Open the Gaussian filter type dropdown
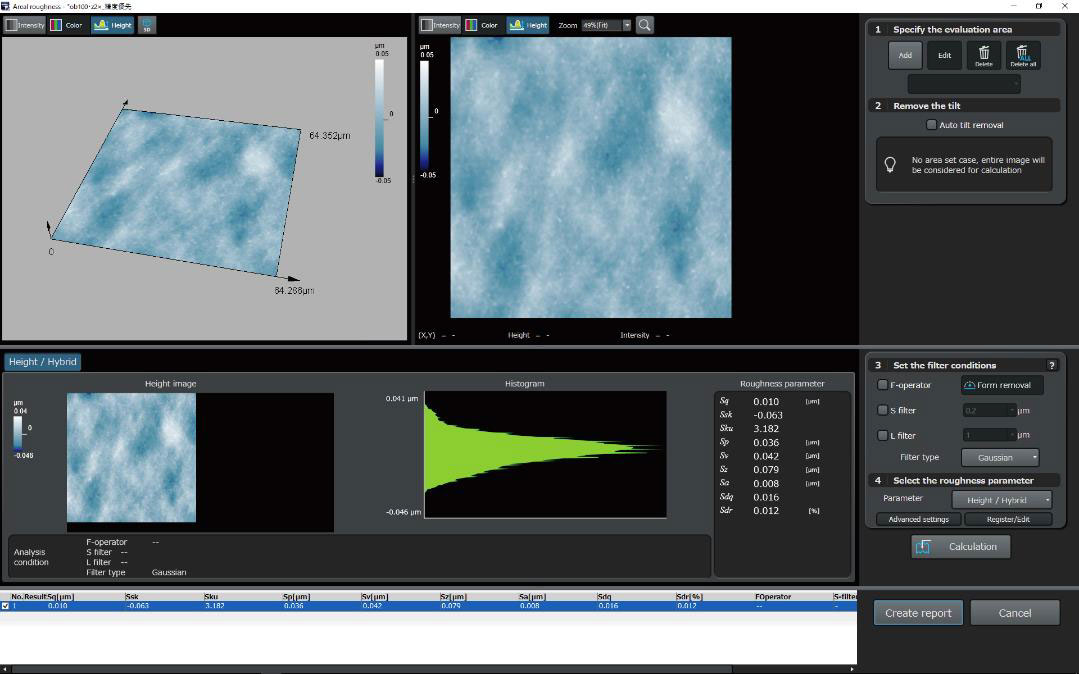This screenshot has height=674, width=1079. tap(1000, 457)
